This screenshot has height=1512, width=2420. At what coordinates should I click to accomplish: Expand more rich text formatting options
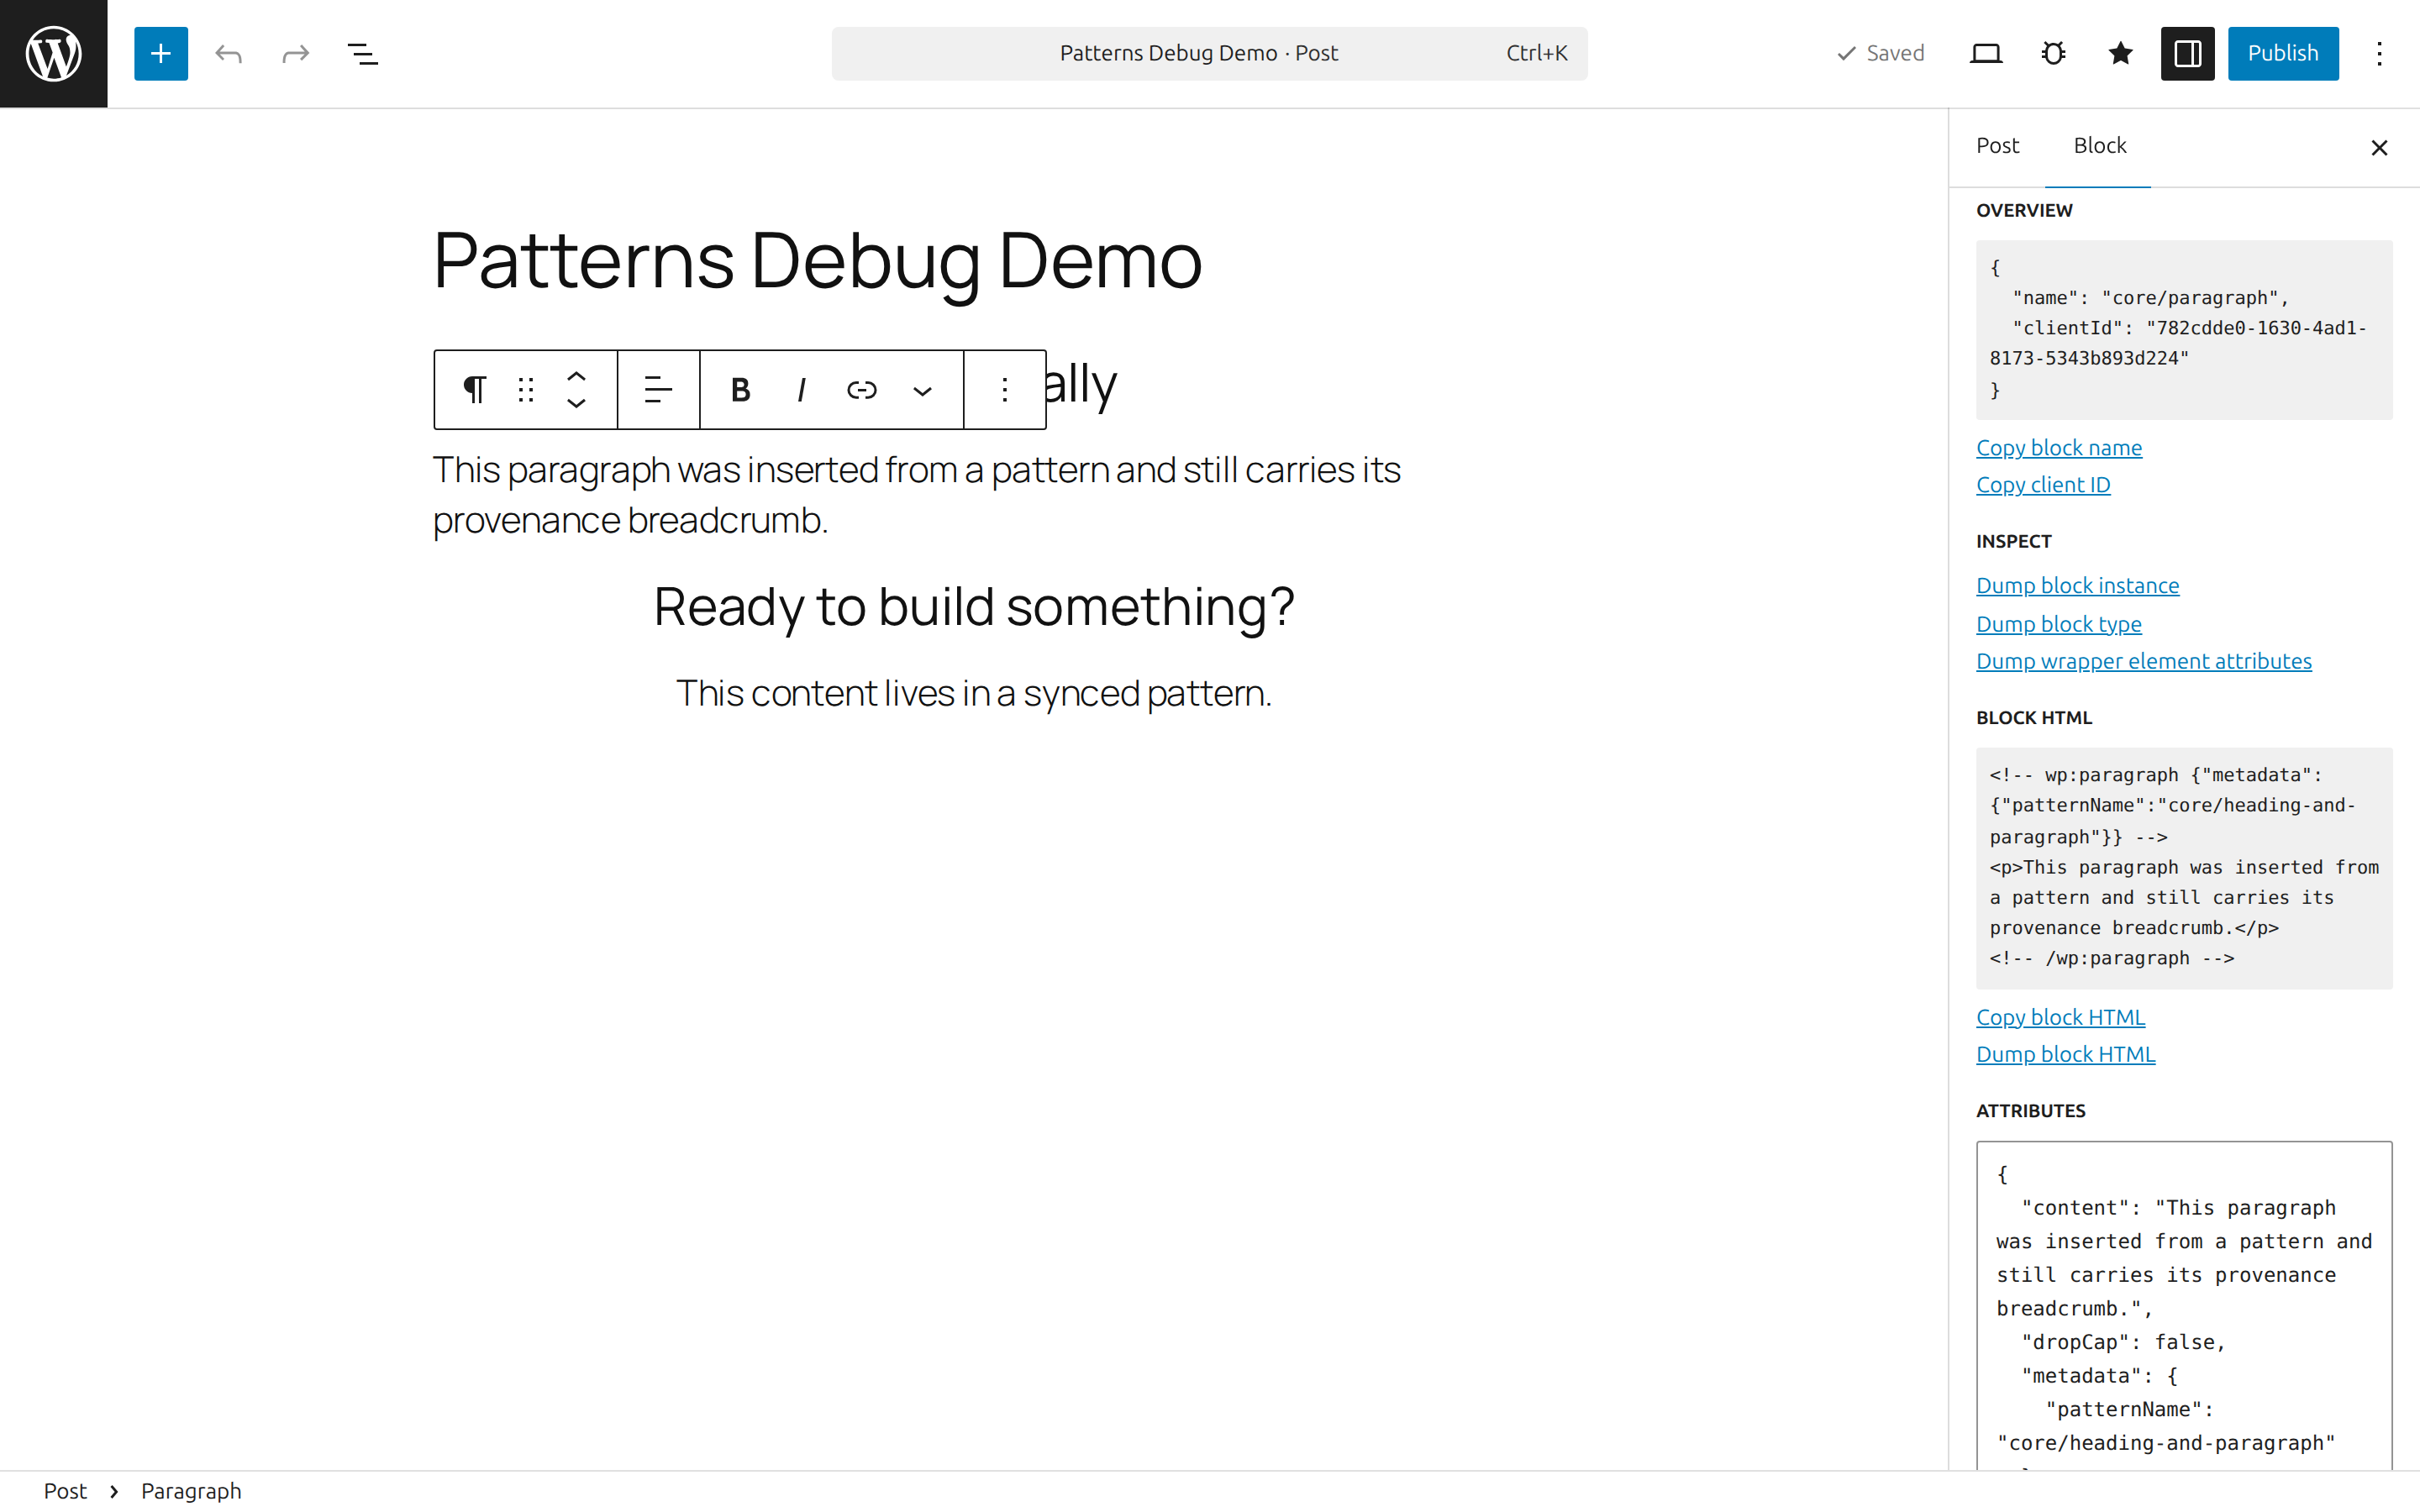923,389
